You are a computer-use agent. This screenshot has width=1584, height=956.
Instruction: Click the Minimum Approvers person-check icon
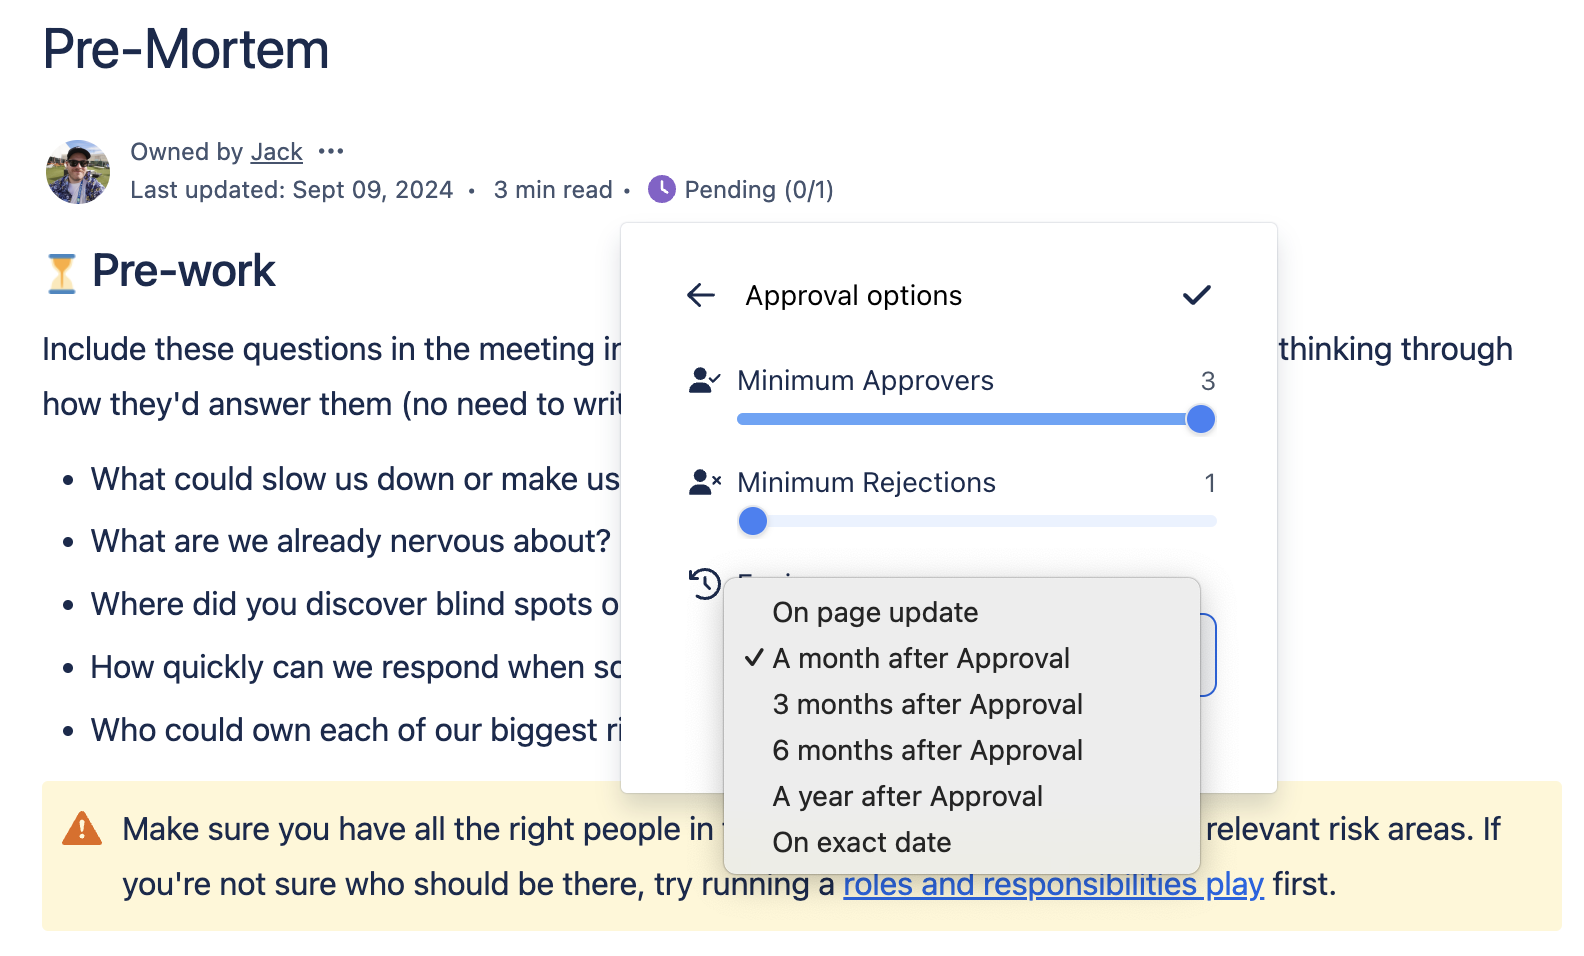704,379
